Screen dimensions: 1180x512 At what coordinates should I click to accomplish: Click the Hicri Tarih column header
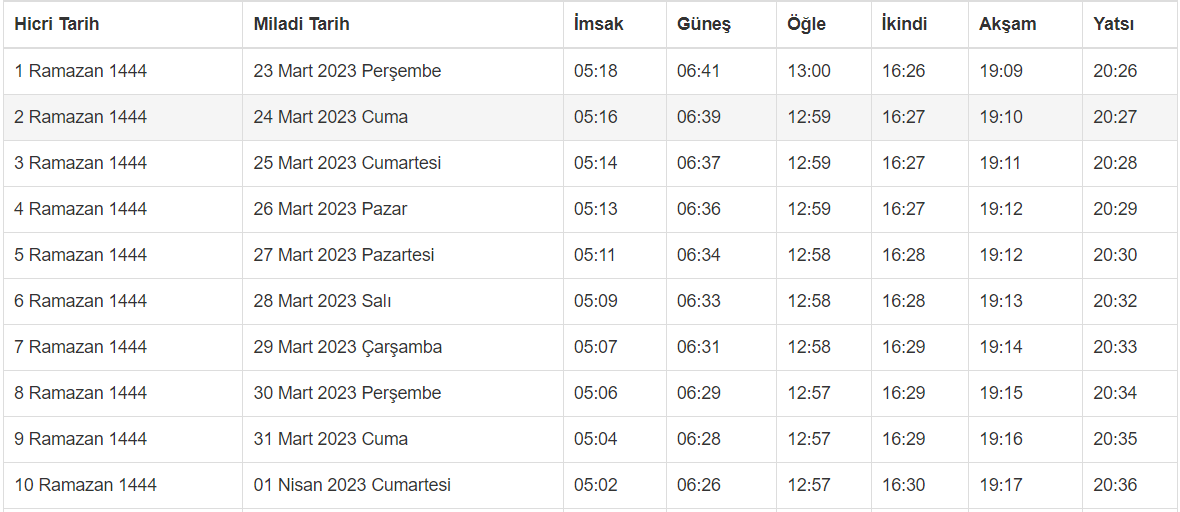[57, 24]
